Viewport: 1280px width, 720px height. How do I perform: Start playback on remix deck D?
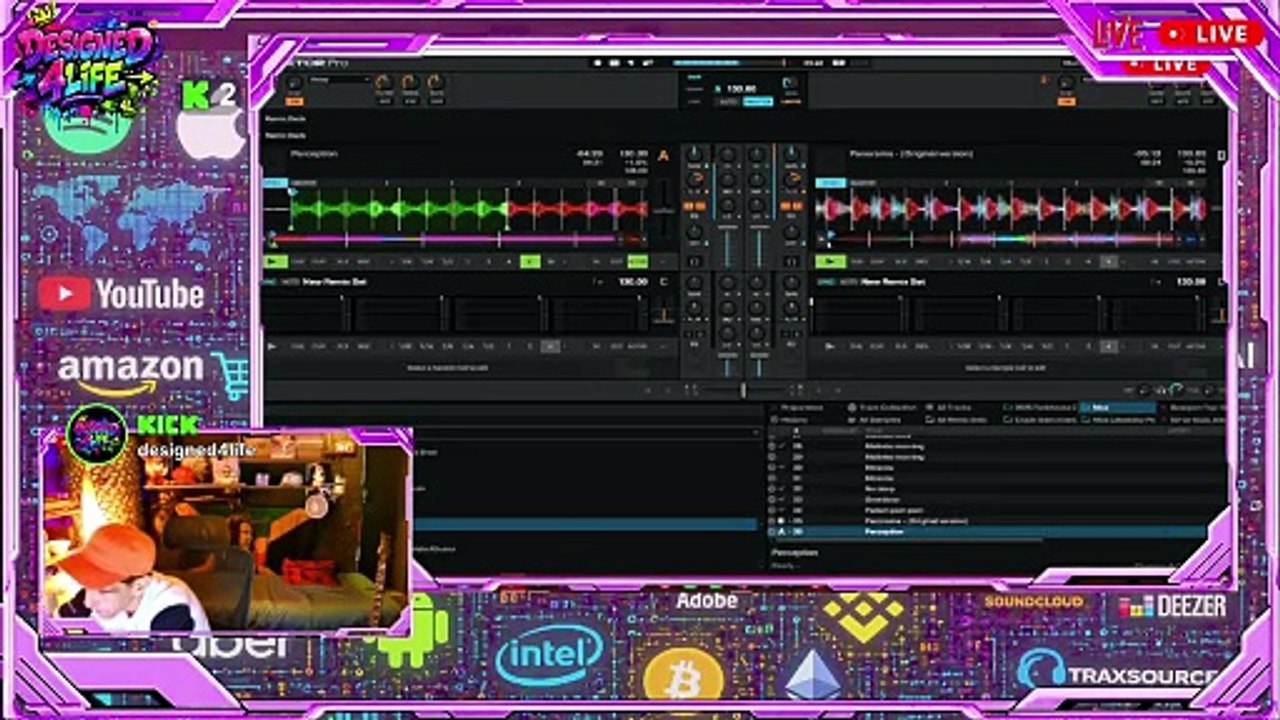coord(829,347)
